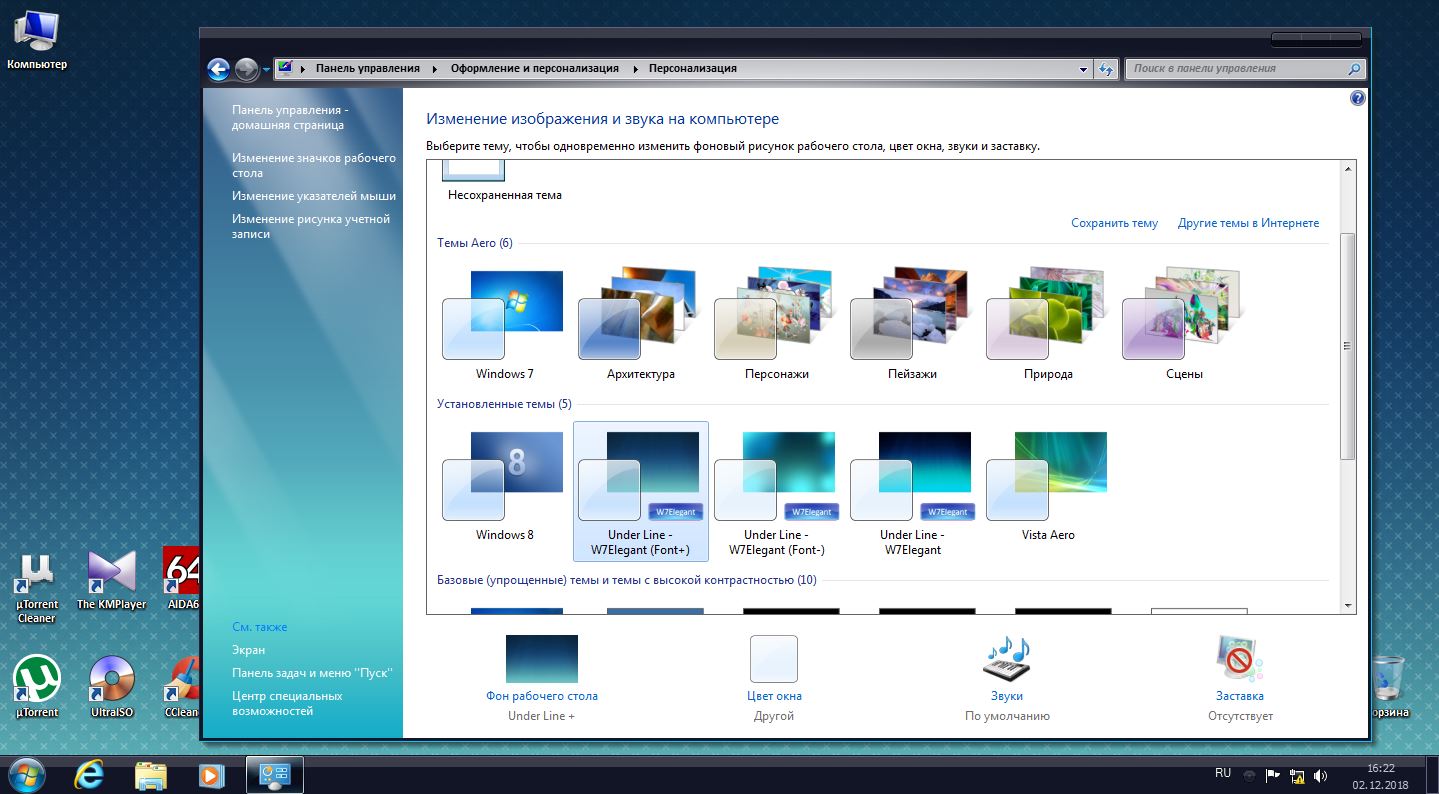This screenshot has height=794, width=1439.
Task: Open 'Центр специальных возможностей' link
Action: tap(287, 703)
